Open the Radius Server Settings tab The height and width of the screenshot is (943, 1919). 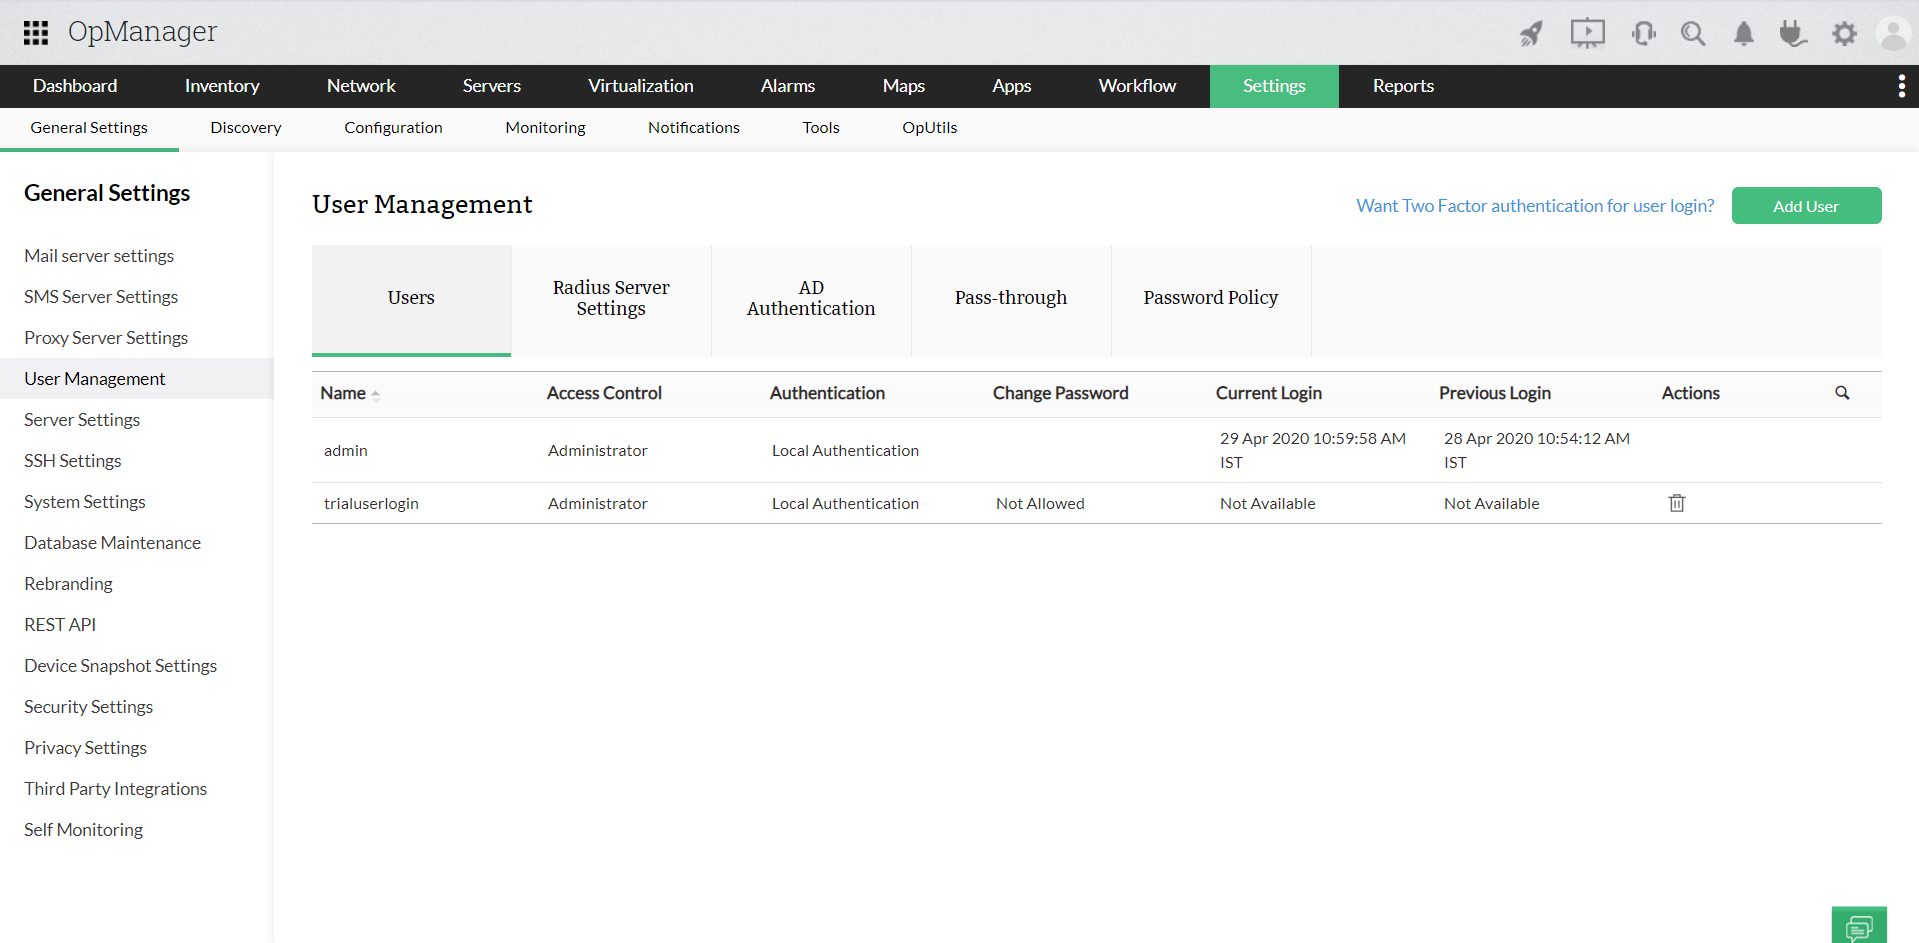[x=611, y=299]
